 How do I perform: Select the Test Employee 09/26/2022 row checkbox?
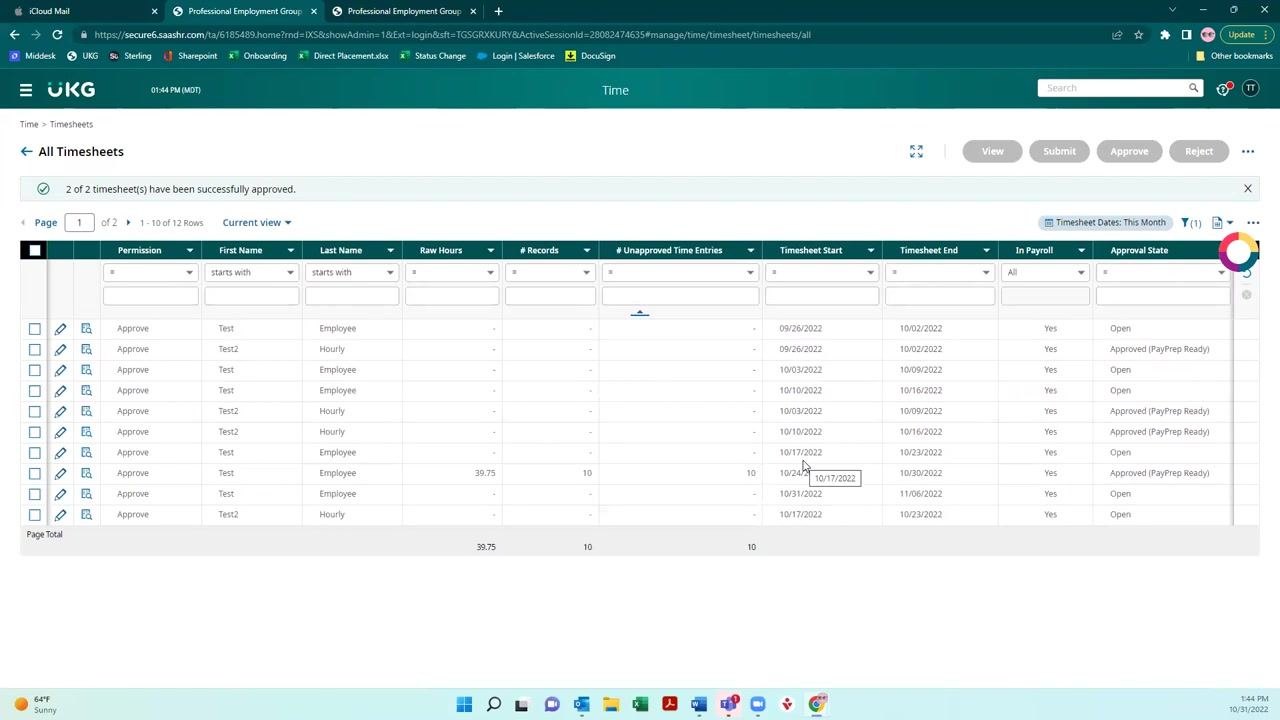click(35, 329)
